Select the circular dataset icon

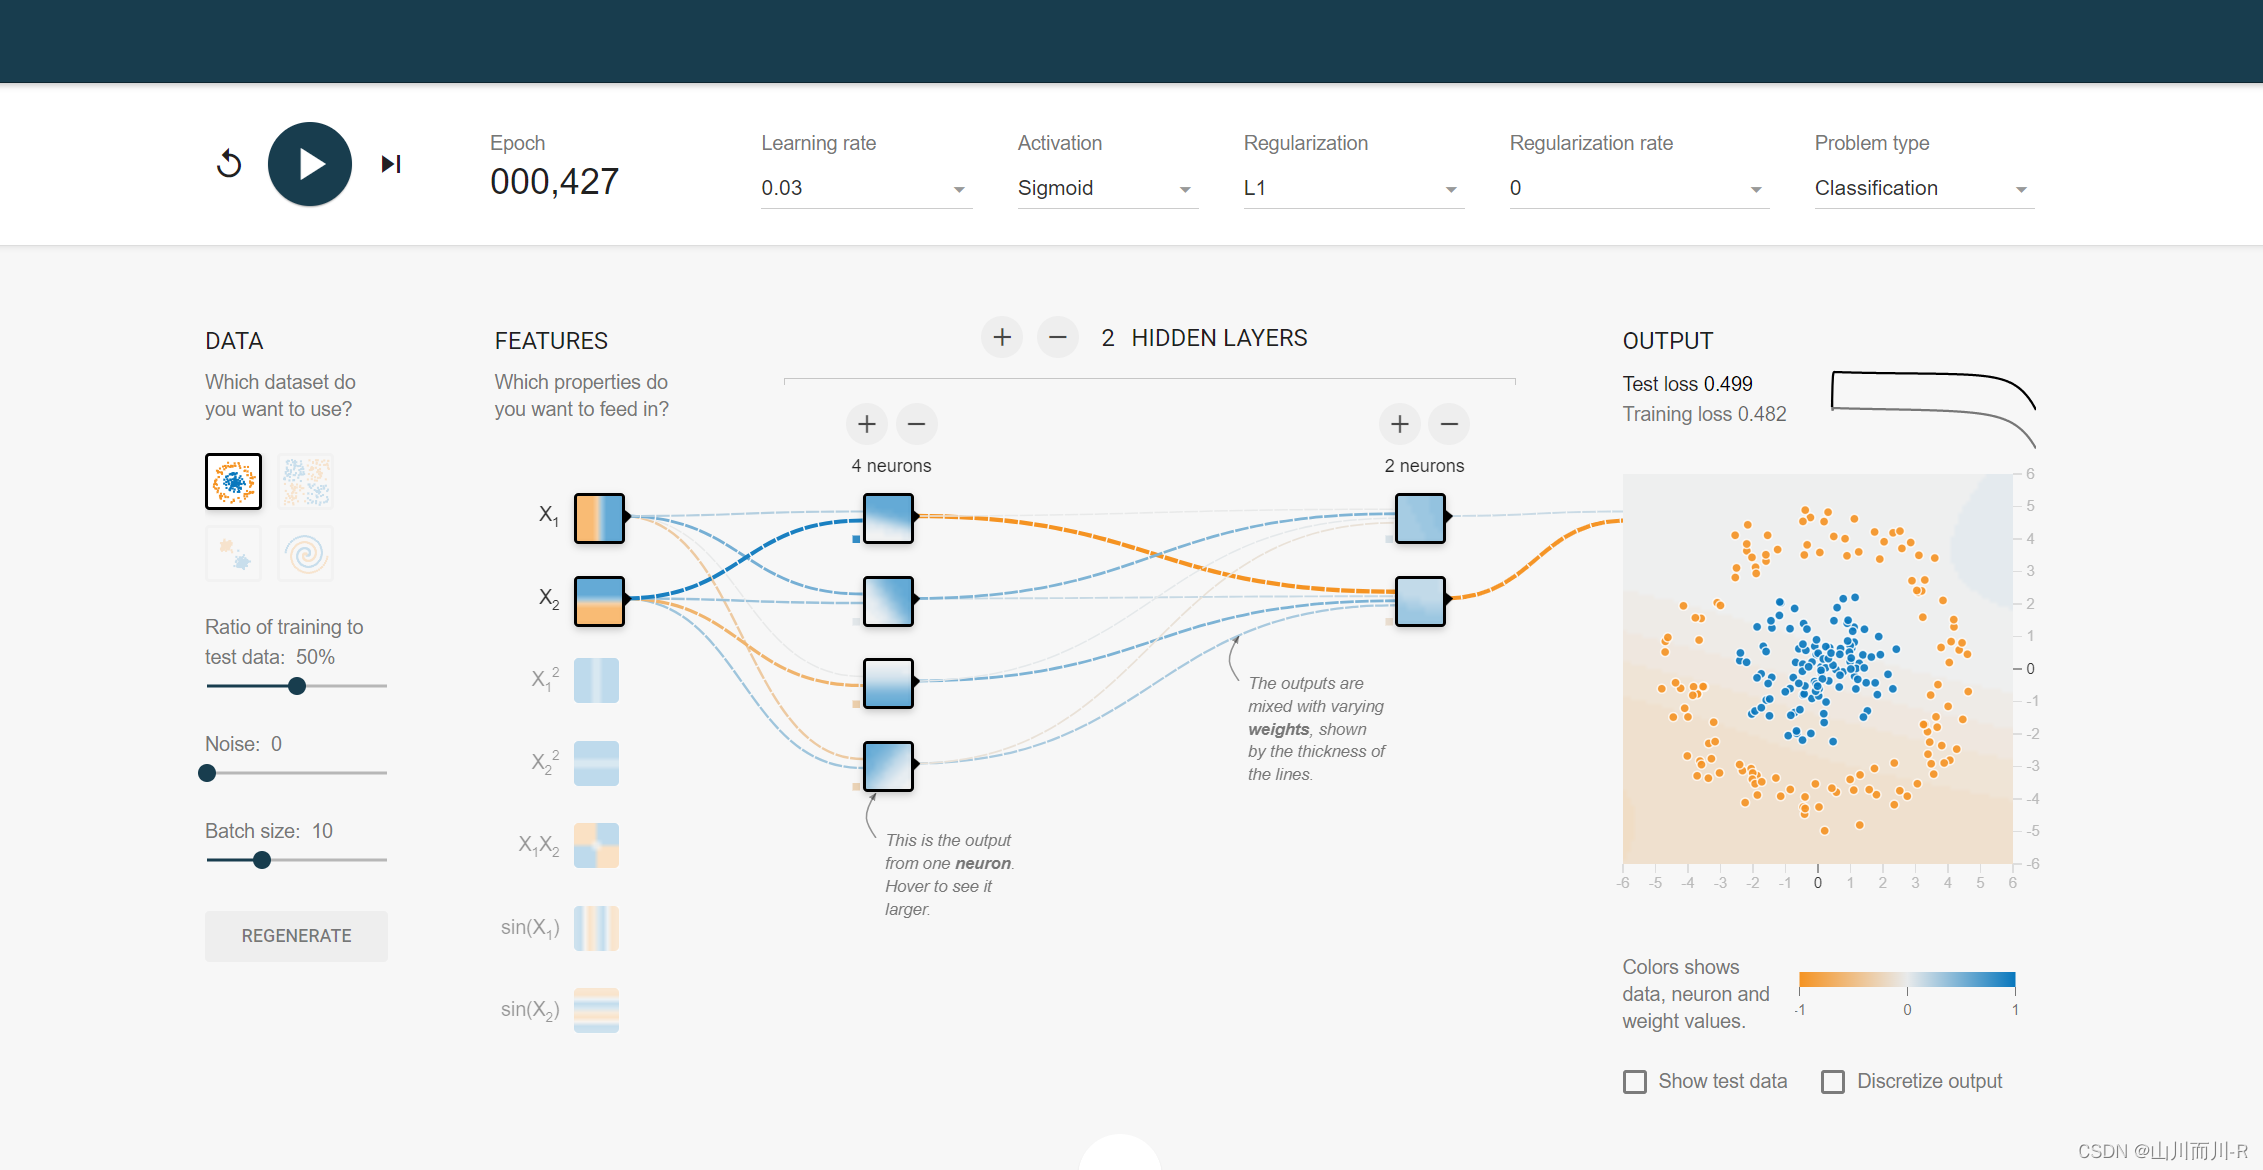click(234, 481)
